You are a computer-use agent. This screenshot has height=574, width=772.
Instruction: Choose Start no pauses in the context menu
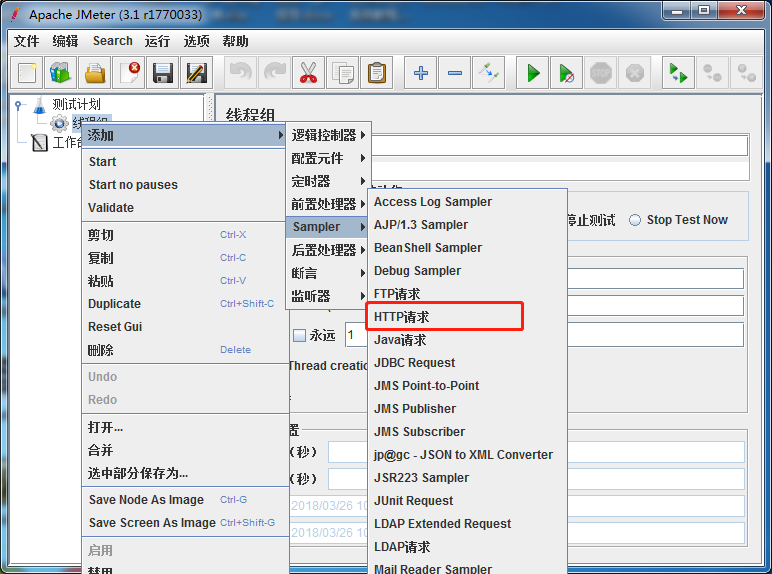[x=184, y=185]
